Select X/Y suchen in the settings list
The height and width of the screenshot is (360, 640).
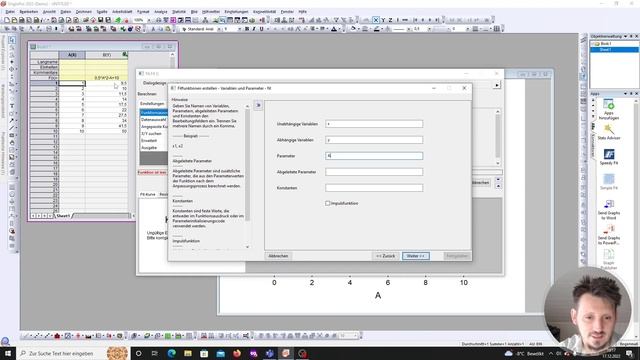click(x=151, y=133)
